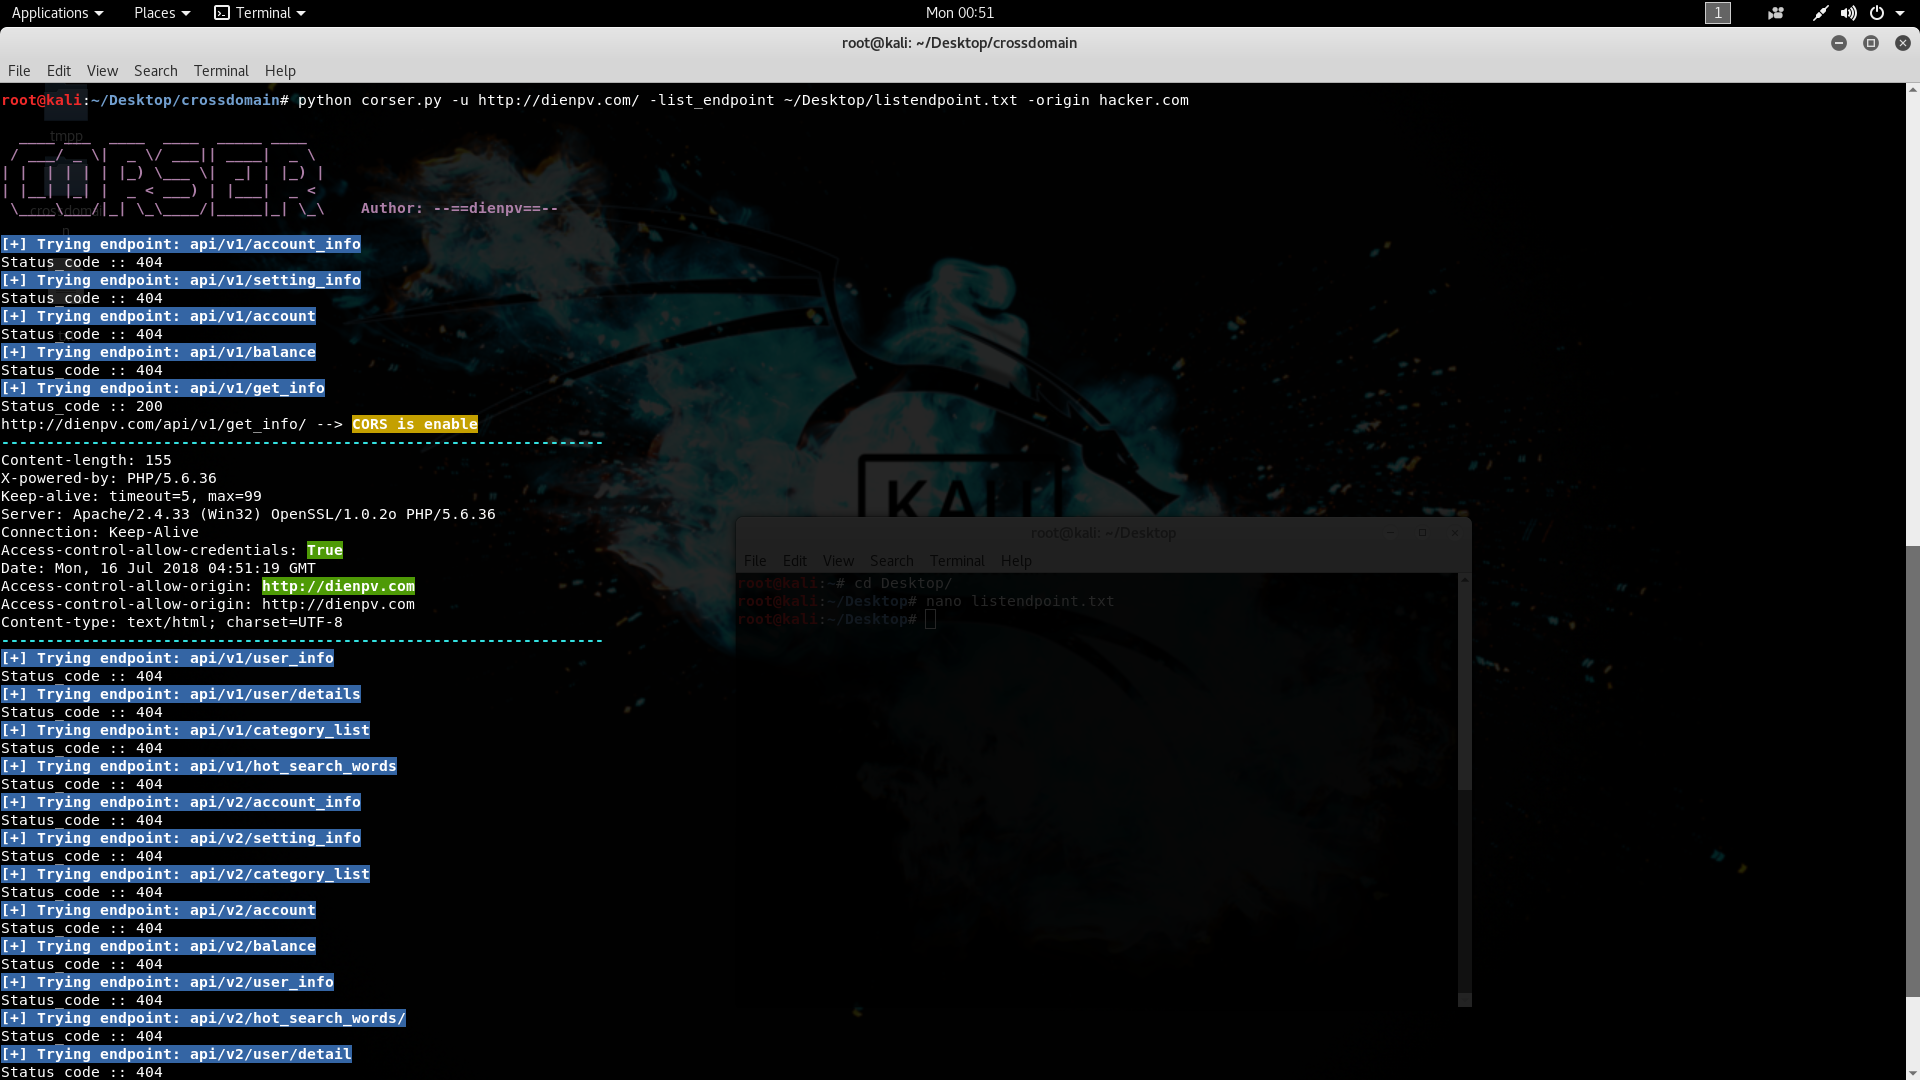Open the Places dropdown
The image size is (1920, 1080).
point(161,13)
